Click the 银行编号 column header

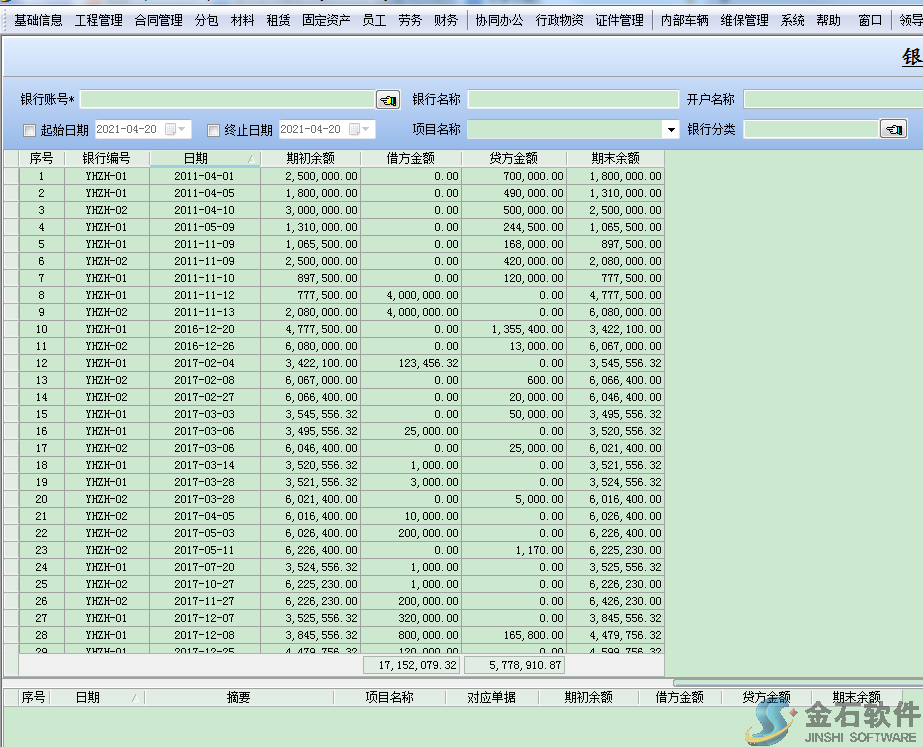click(x=106, y=158)
